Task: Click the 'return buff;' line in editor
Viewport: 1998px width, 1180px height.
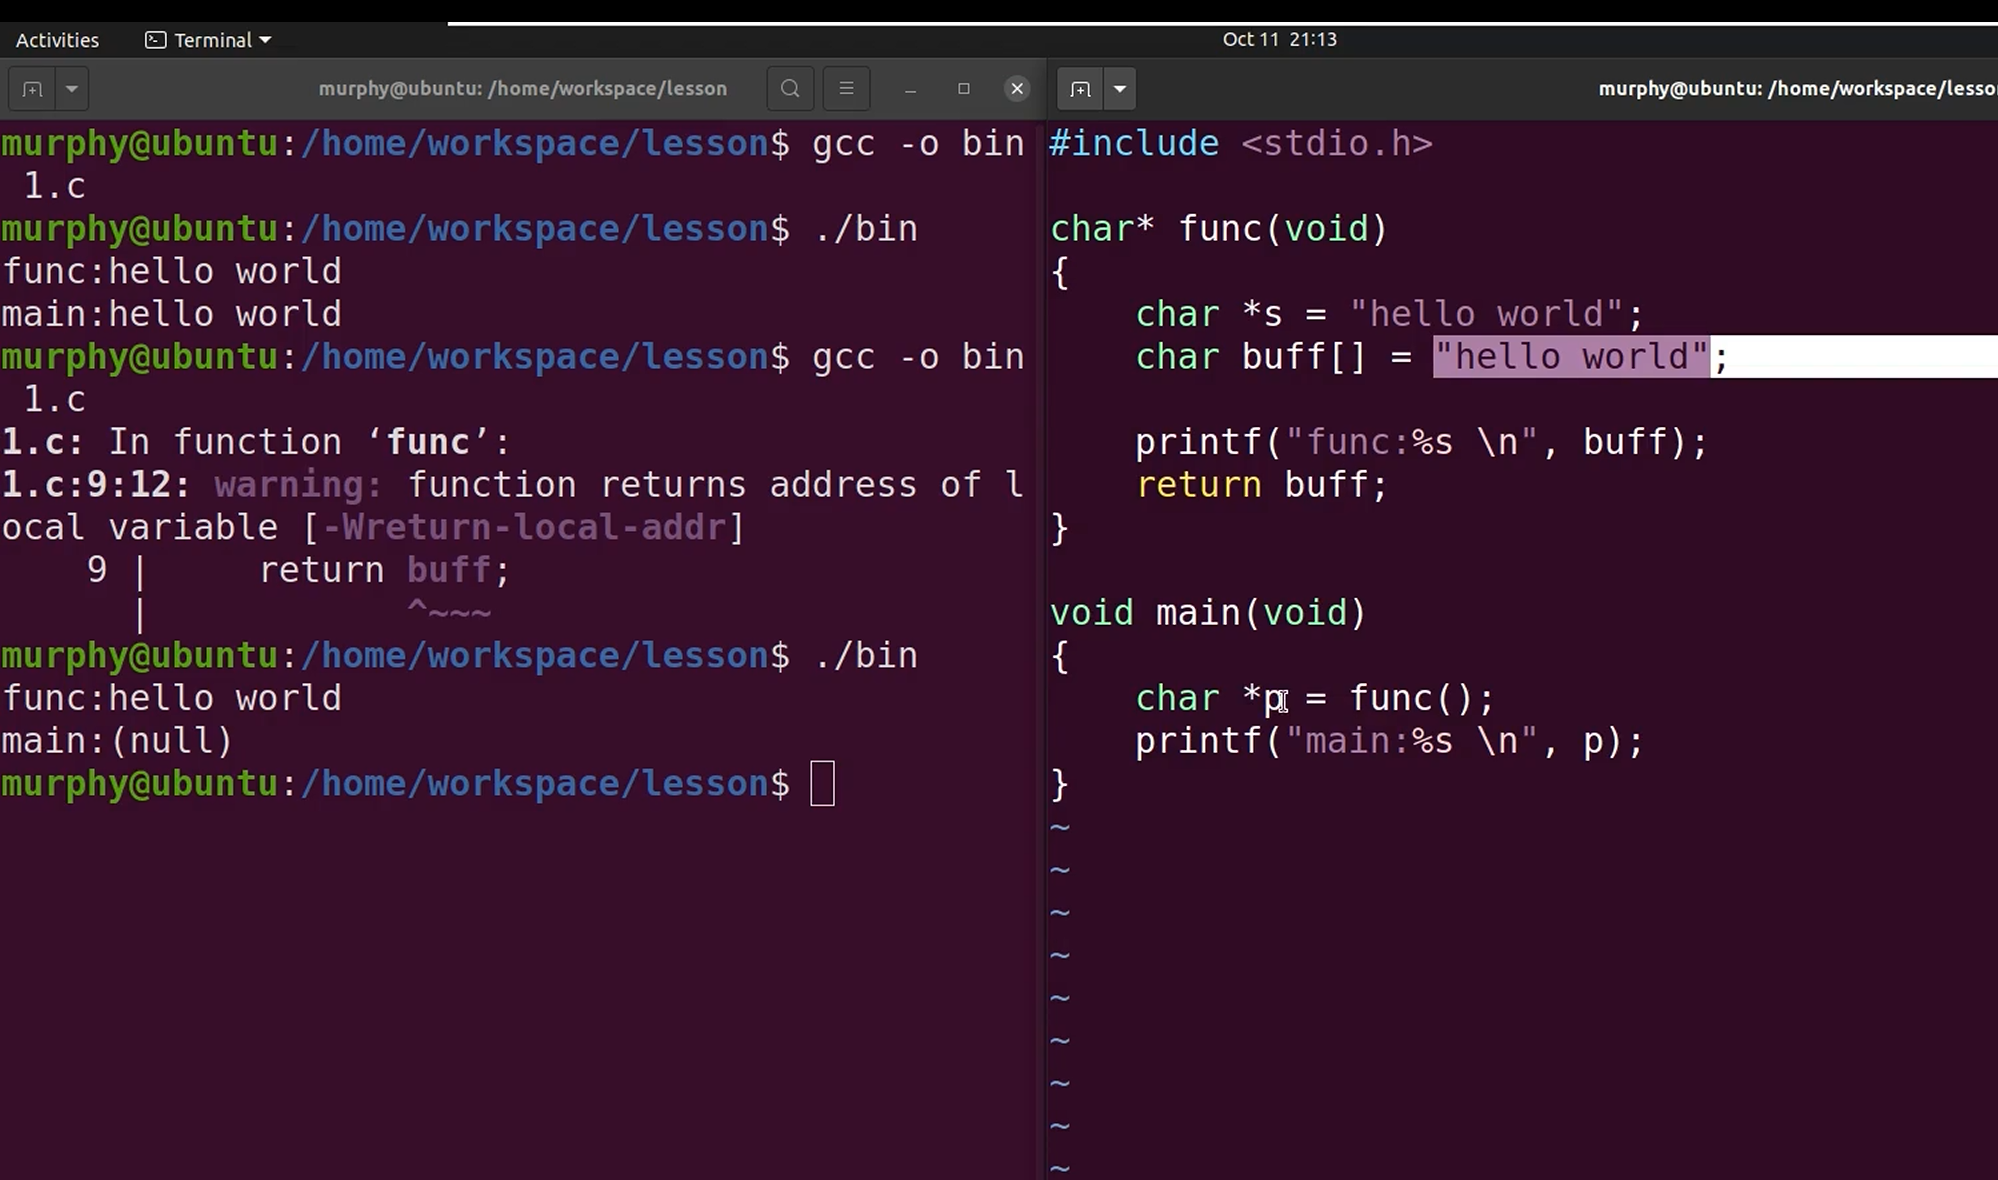Action: (1261, 485)
